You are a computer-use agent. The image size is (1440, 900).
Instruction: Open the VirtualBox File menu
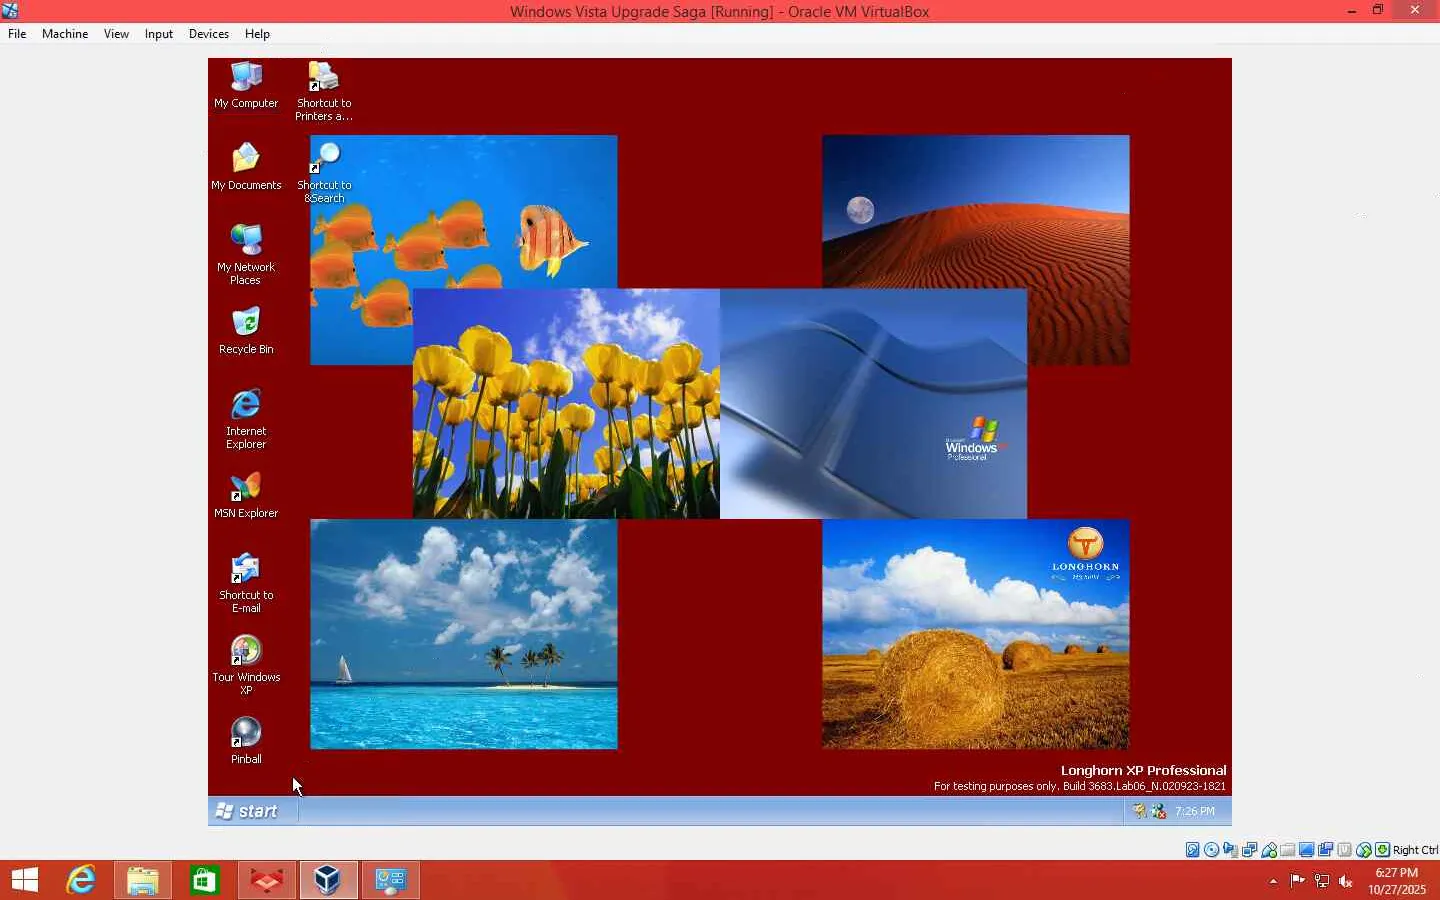coord(17,34)
